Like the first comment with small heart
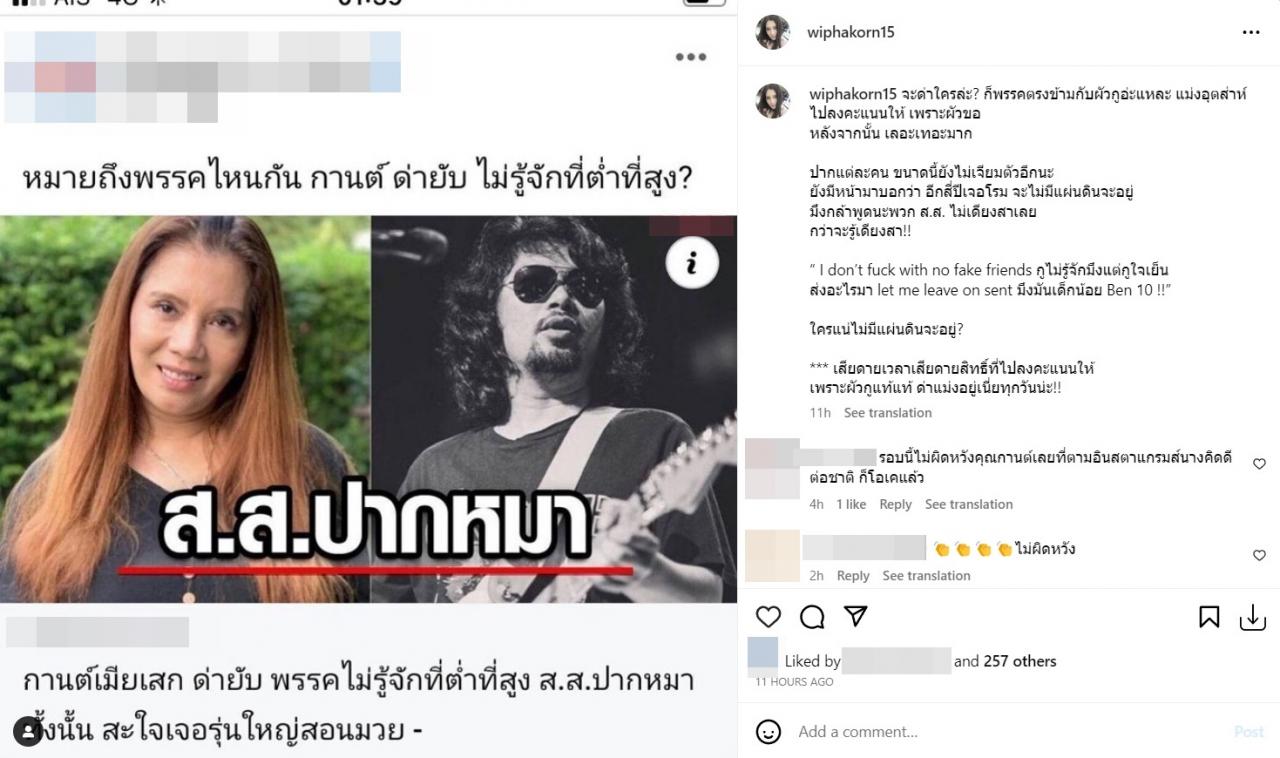 click(x=1259, y=464)
